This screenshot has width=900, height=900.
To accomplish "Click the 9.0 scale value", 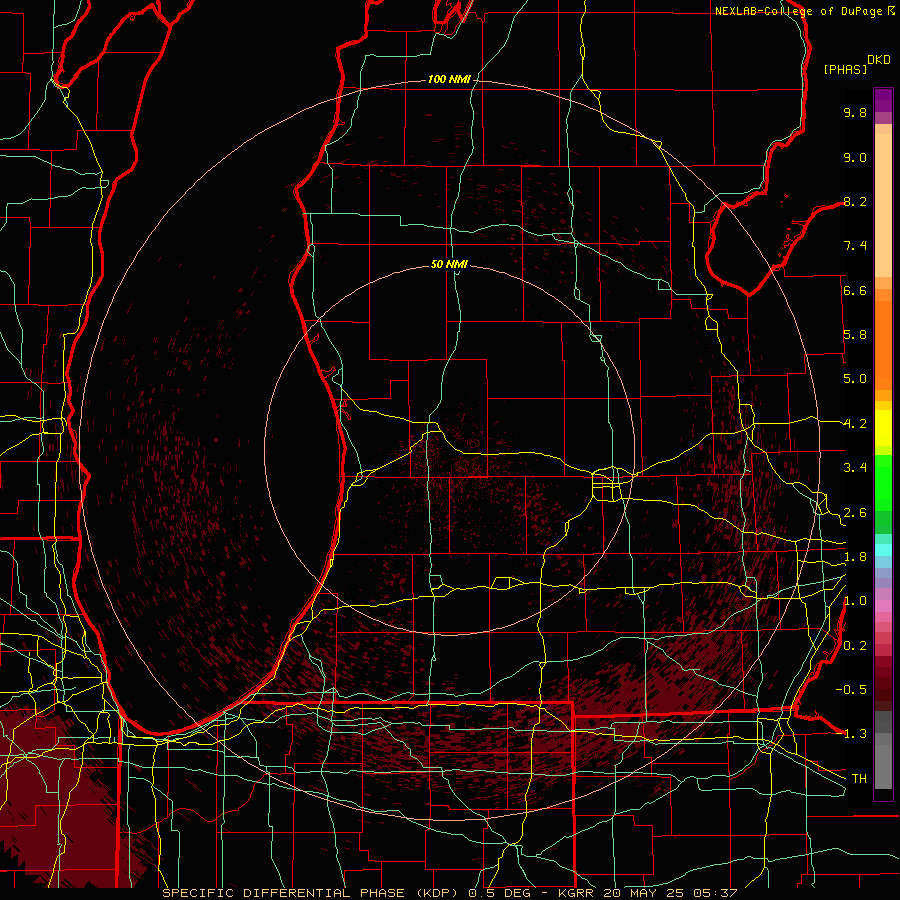I will point(855,157).
